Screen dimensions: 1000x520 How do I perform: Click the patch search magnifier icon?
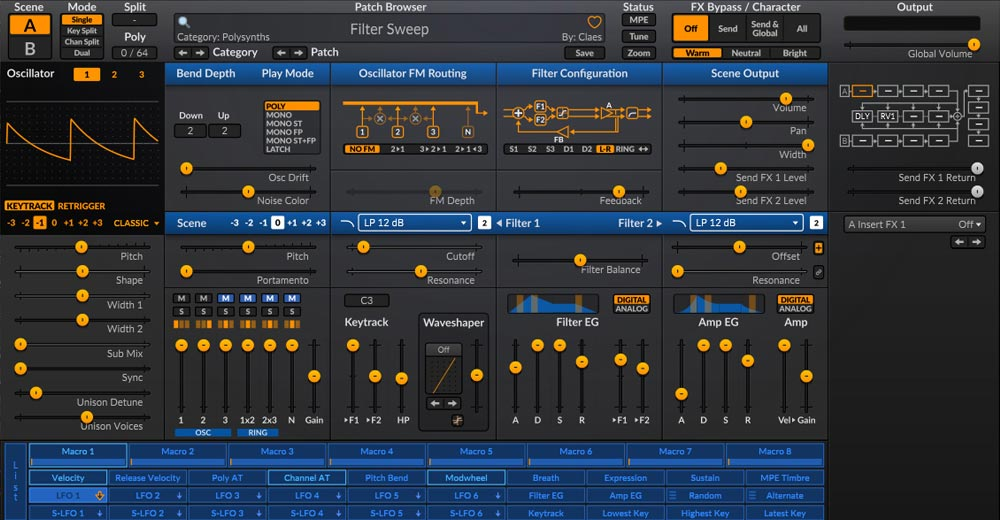pyautogui.click(x=184, y=22)
